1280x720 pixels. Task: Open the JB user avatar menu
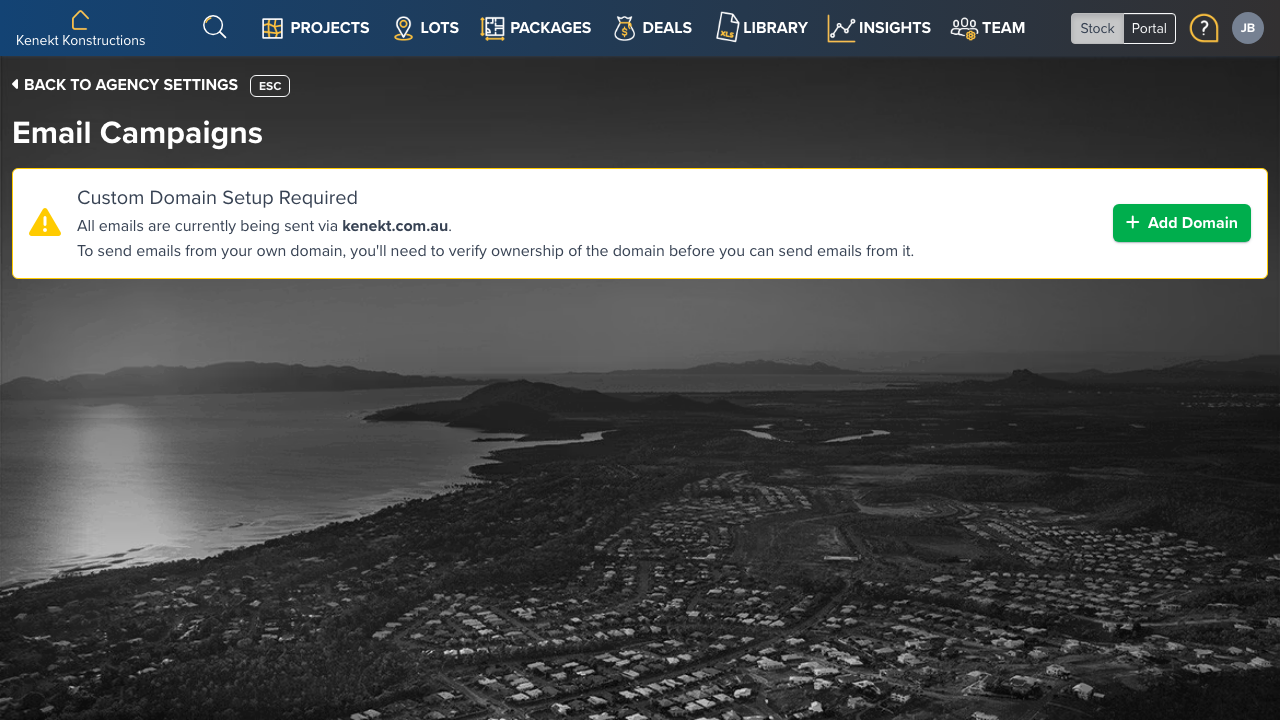pyautogui.click(x=1248, y=28)
